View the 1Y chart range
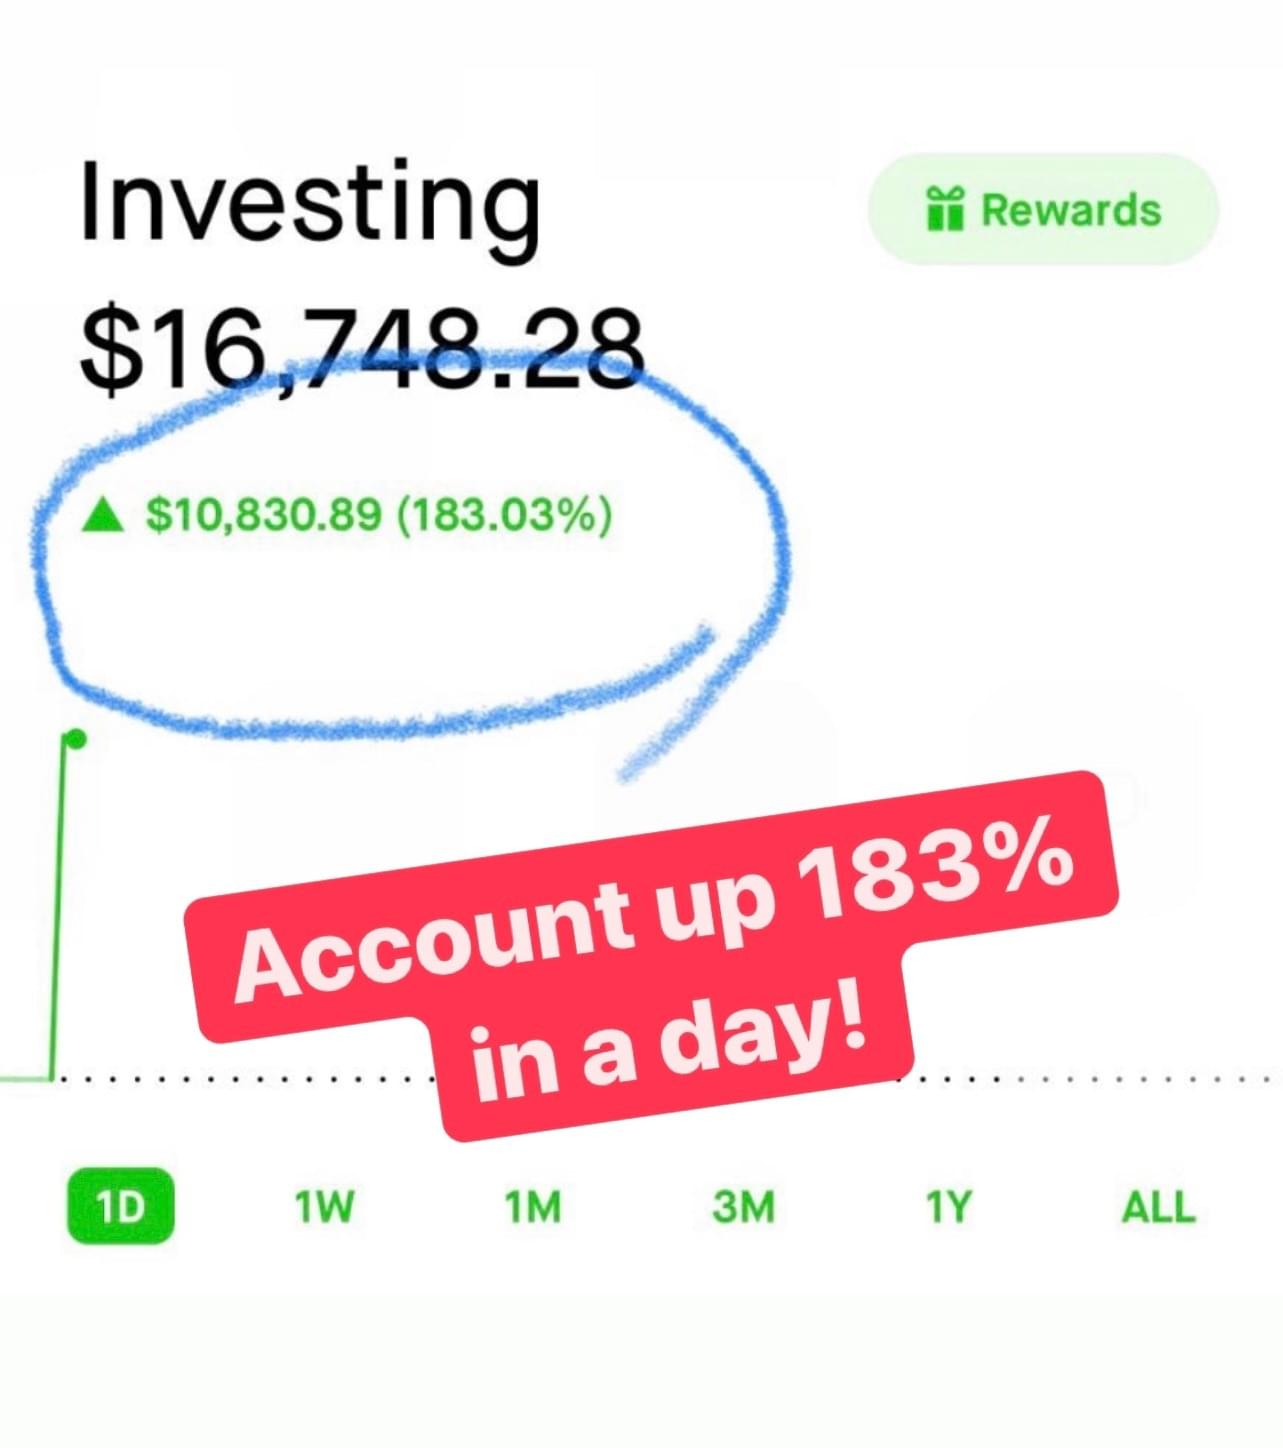Image resolution: width=1283 pixels, height=1448 pixels. click(947, 1207)
